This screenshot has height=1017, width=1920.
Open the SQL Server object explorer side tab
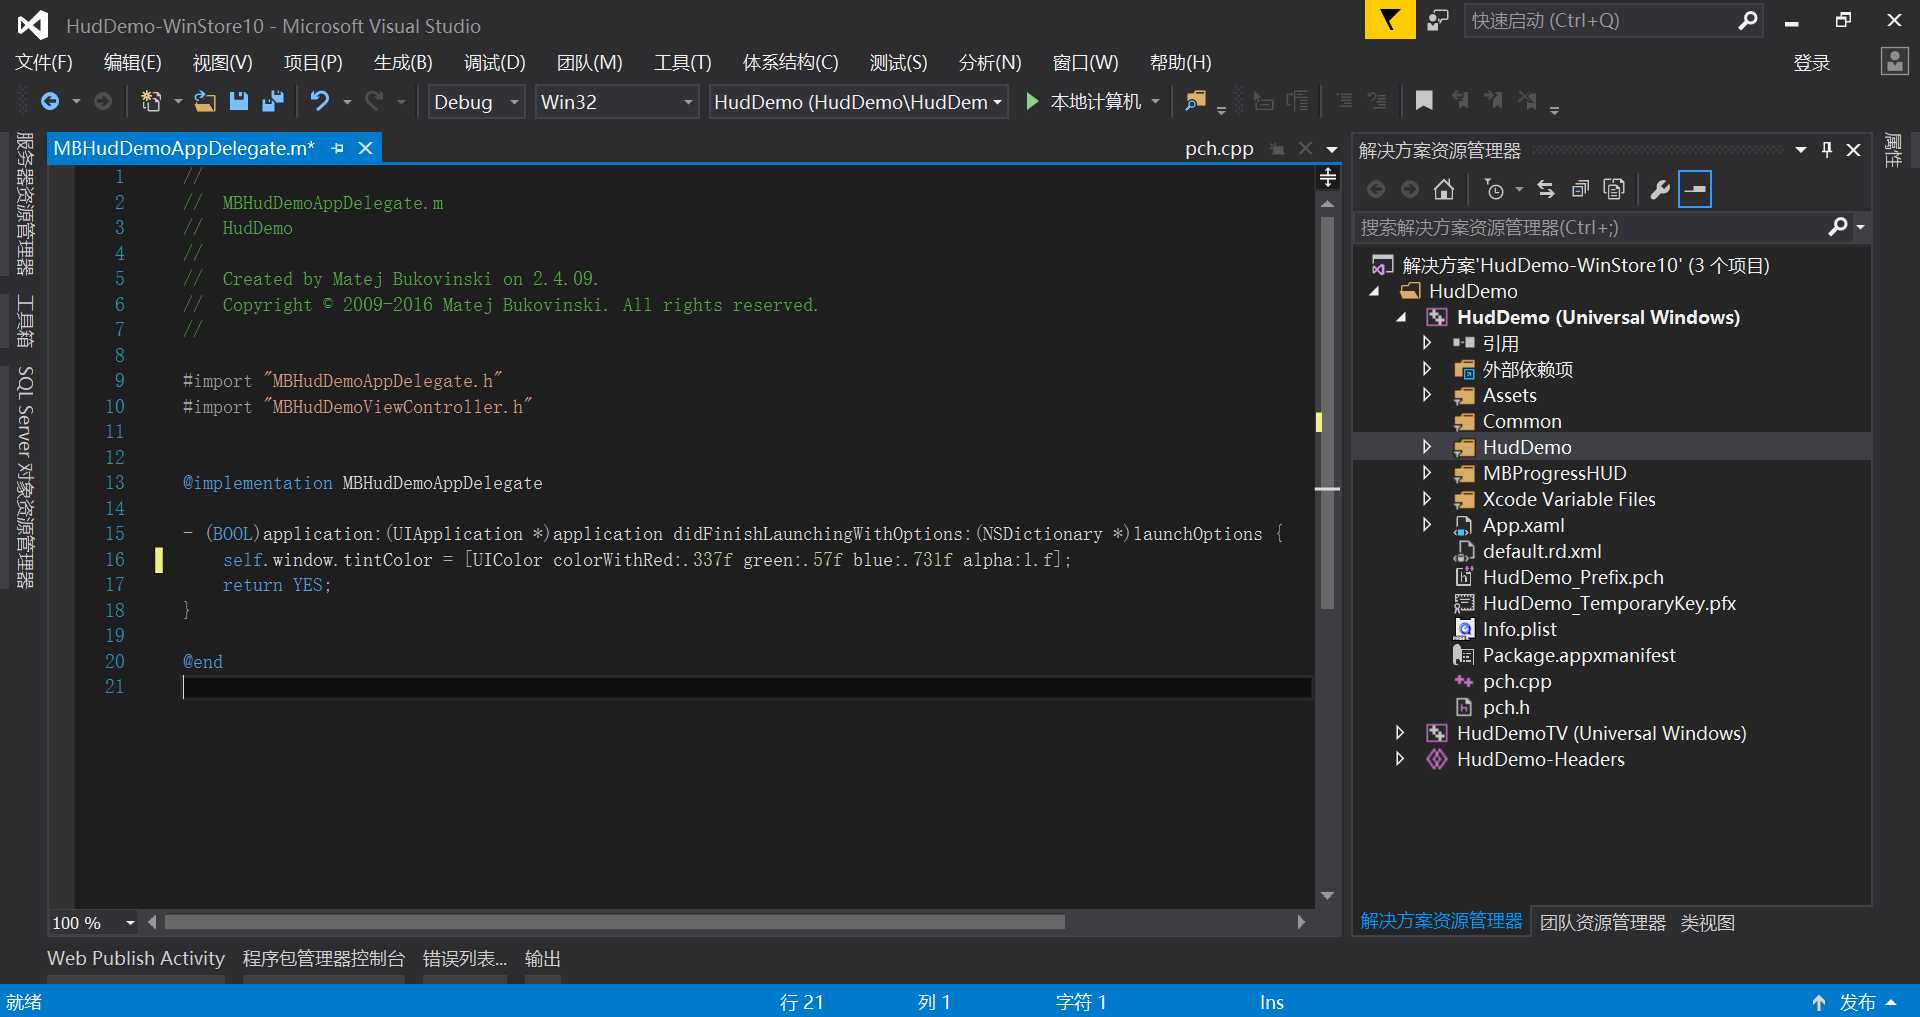25,478
